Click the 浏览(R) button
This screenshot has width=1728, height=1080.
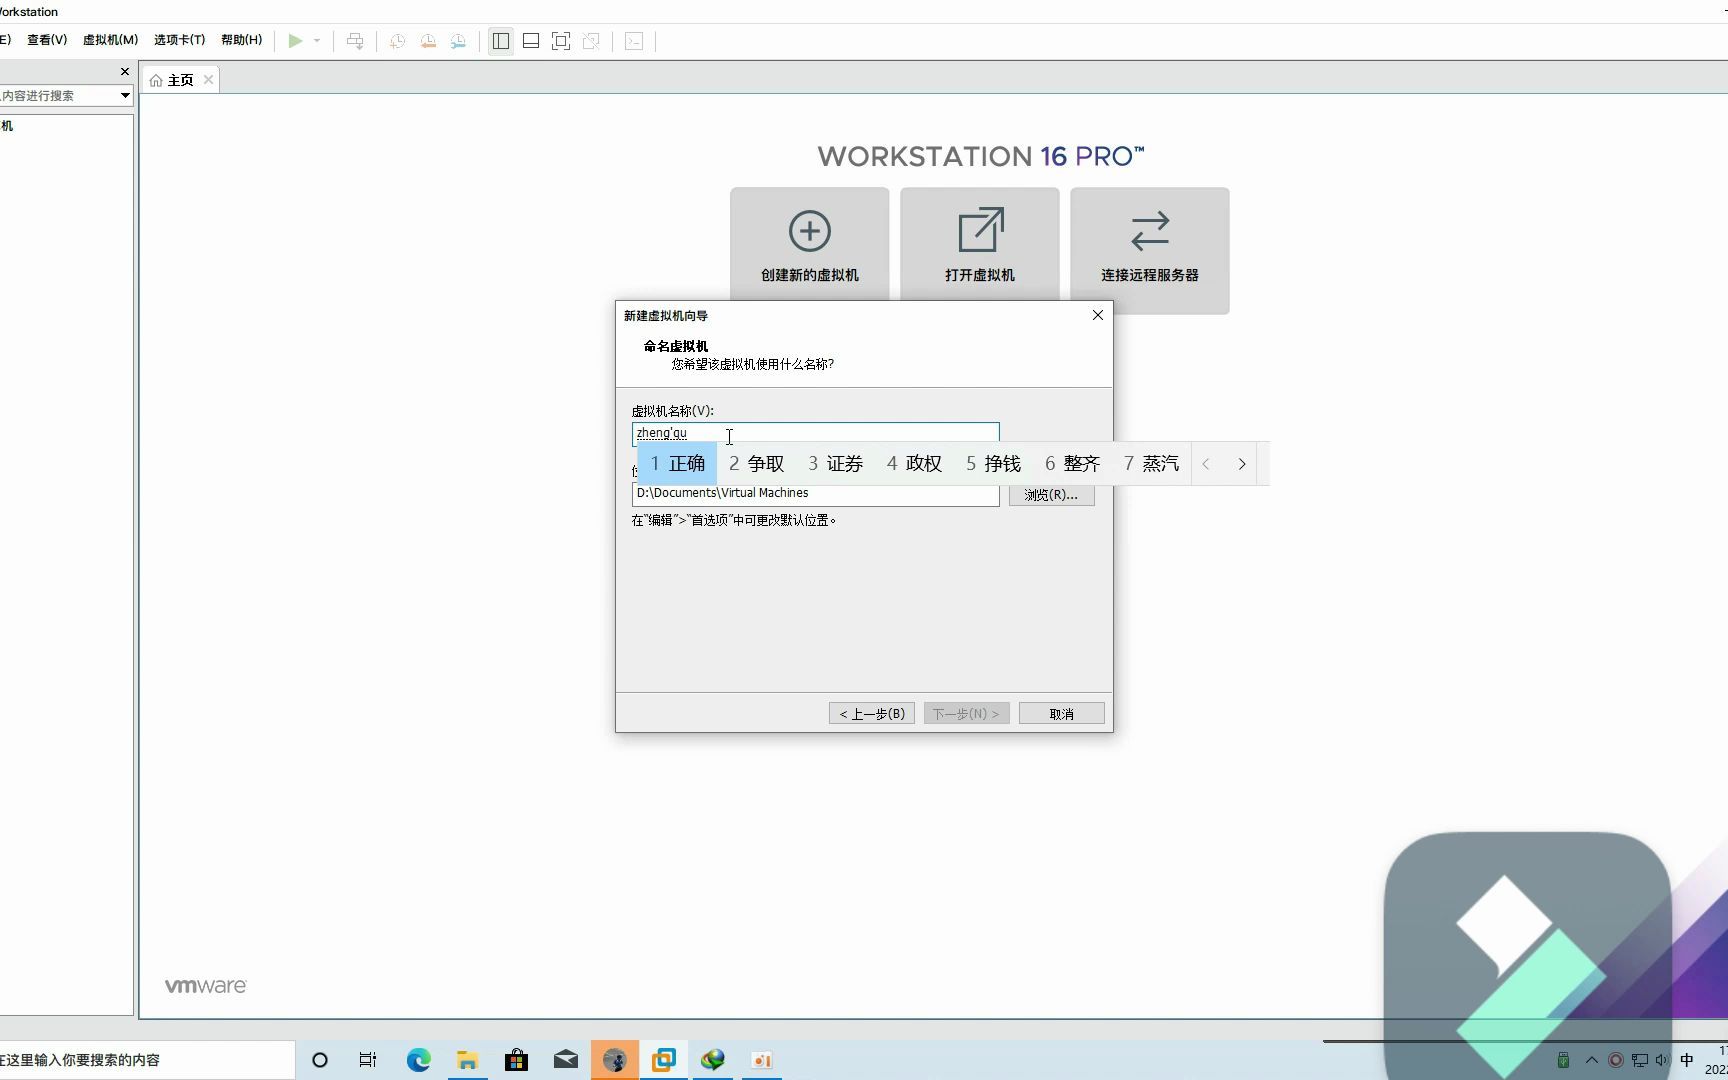pyautogui.click(x=1050, y=494)
